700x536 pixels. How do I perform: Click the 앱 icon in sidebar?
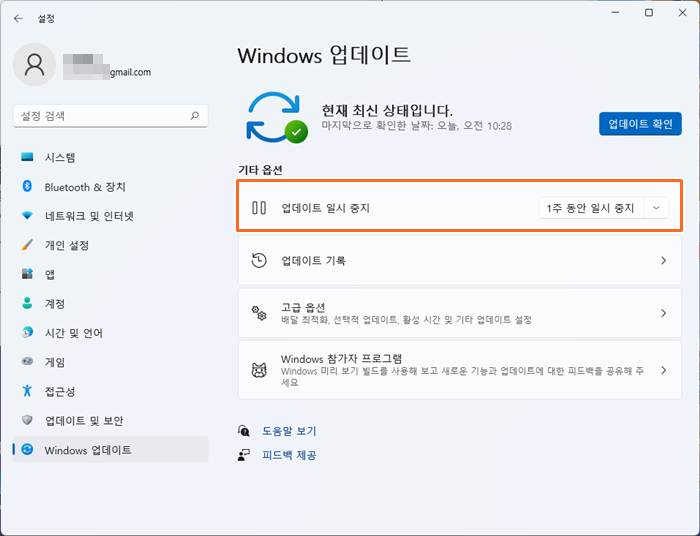(27, 274)
